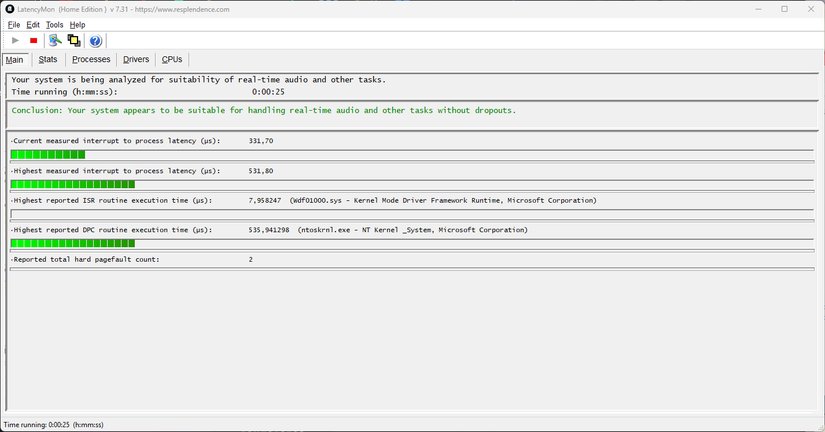Image resolution: width=825 pixels, height=432 pixels.
Task: Open the Help menu
Action: pos(77,25)
